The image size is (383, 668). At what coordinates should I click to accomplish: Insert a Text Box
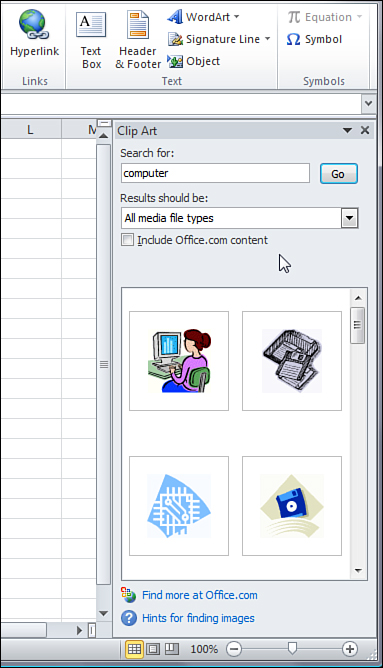tap(91, 40)
